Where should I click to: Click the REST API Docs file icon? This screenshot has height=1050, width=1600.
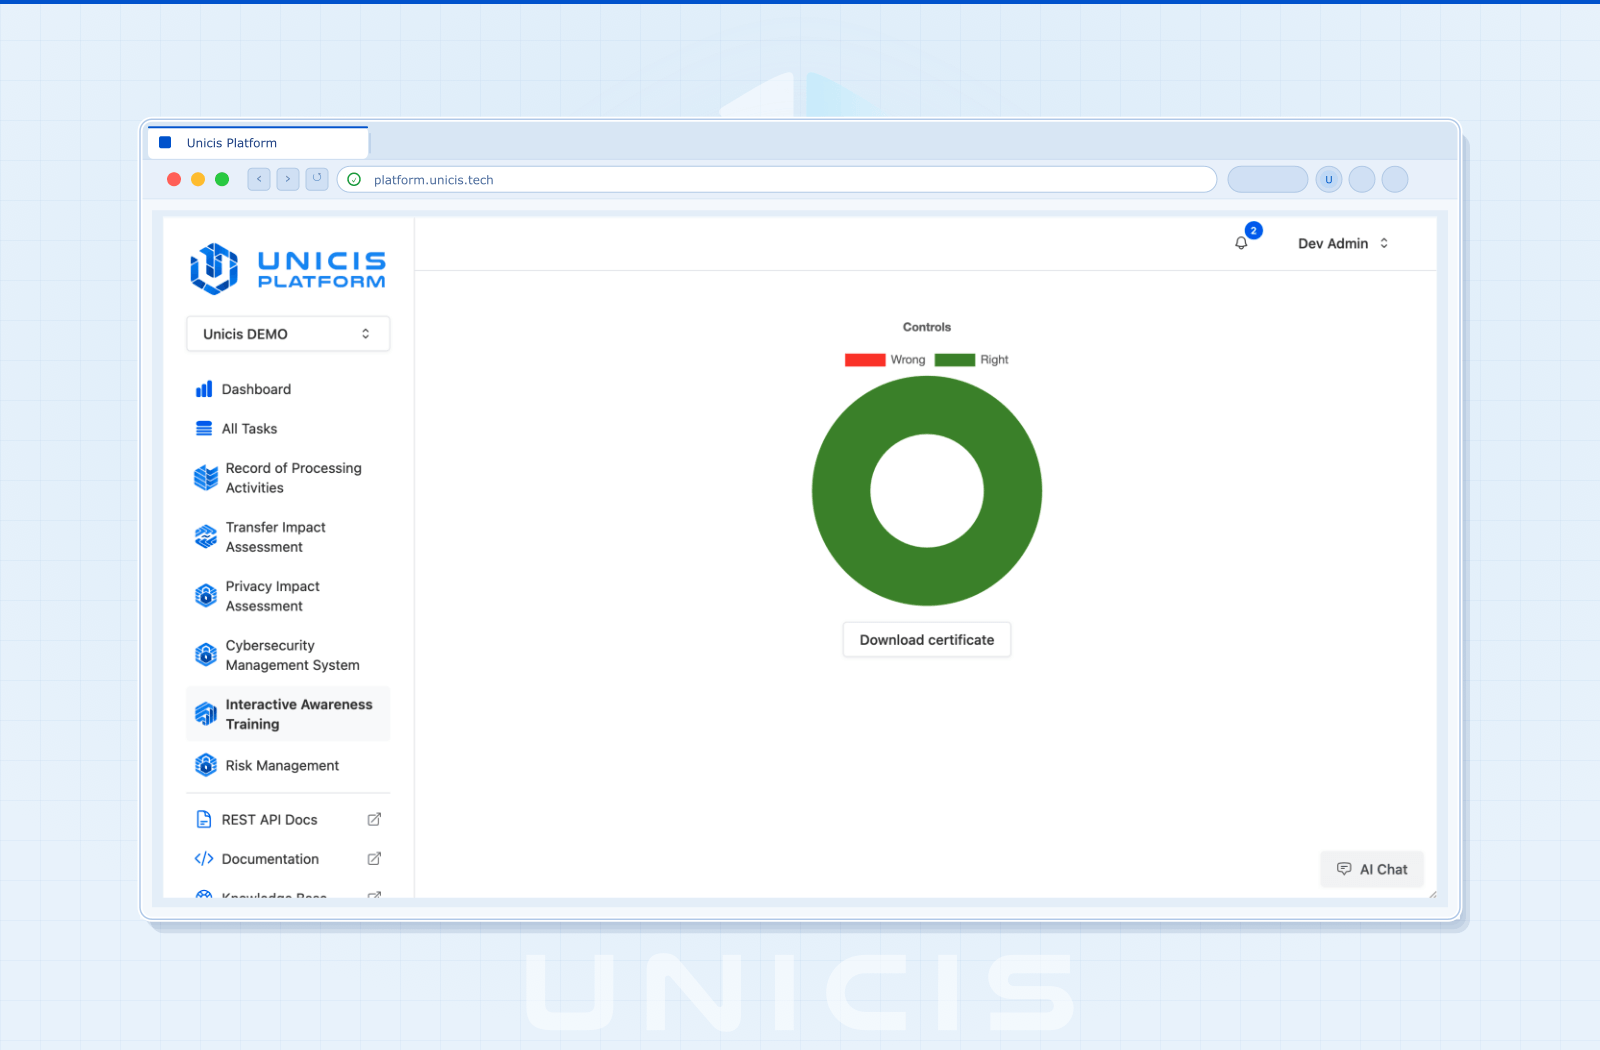tap(204, 819)
